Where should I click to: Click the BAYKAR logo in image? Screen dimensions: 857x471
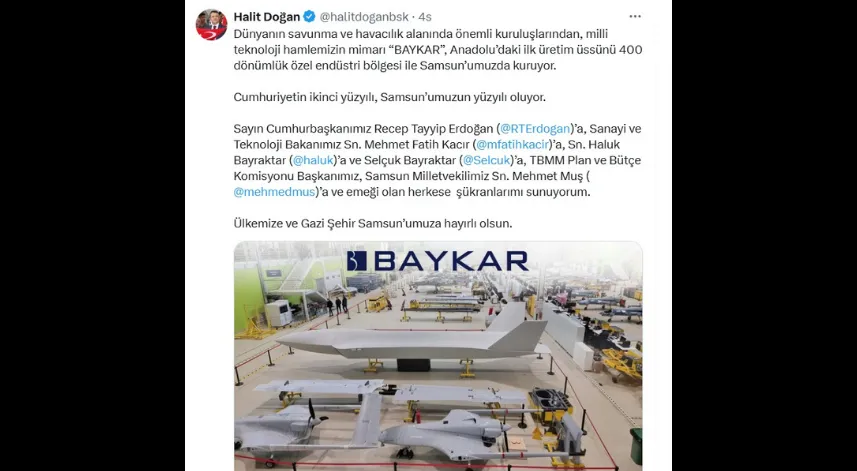[x=438, y=261]
